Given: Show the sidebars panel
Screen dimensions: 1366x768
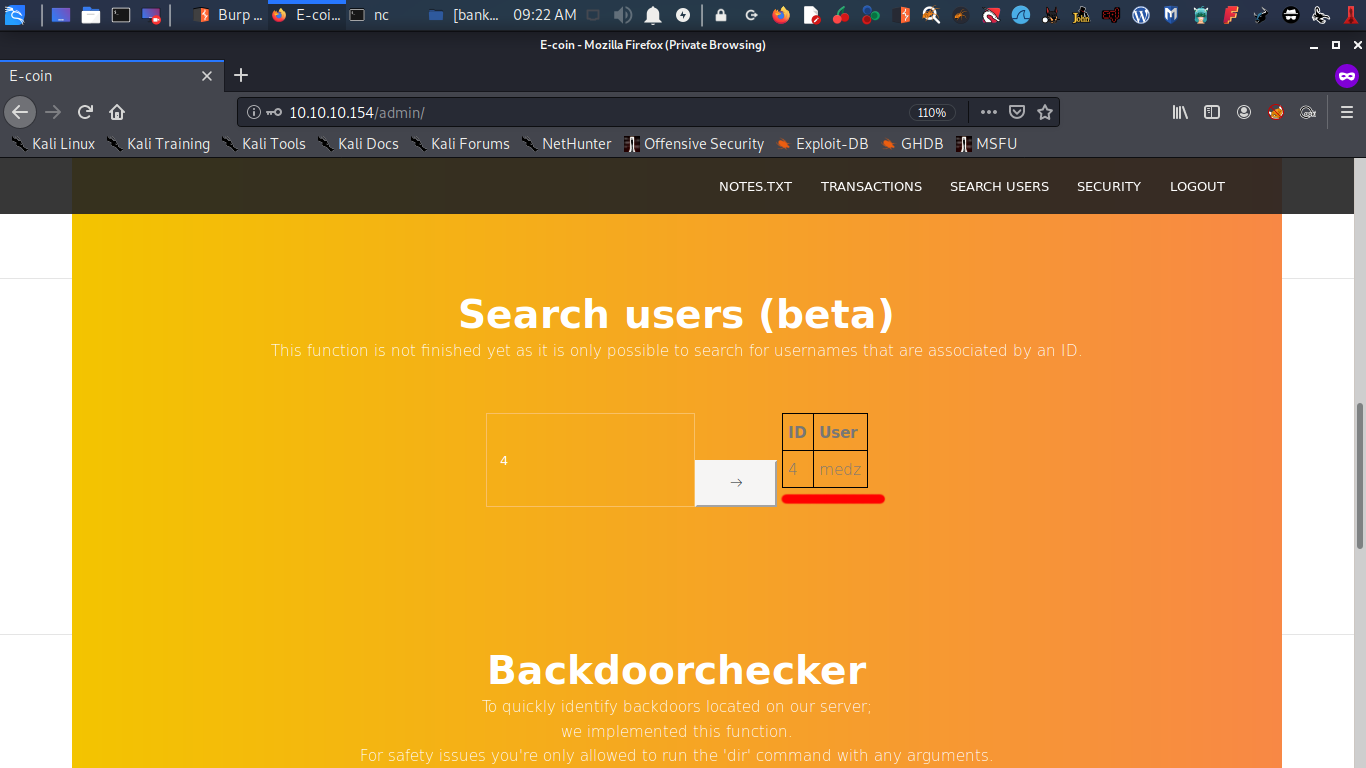Looking at the screenshot, I should [x=1212, y=112].
